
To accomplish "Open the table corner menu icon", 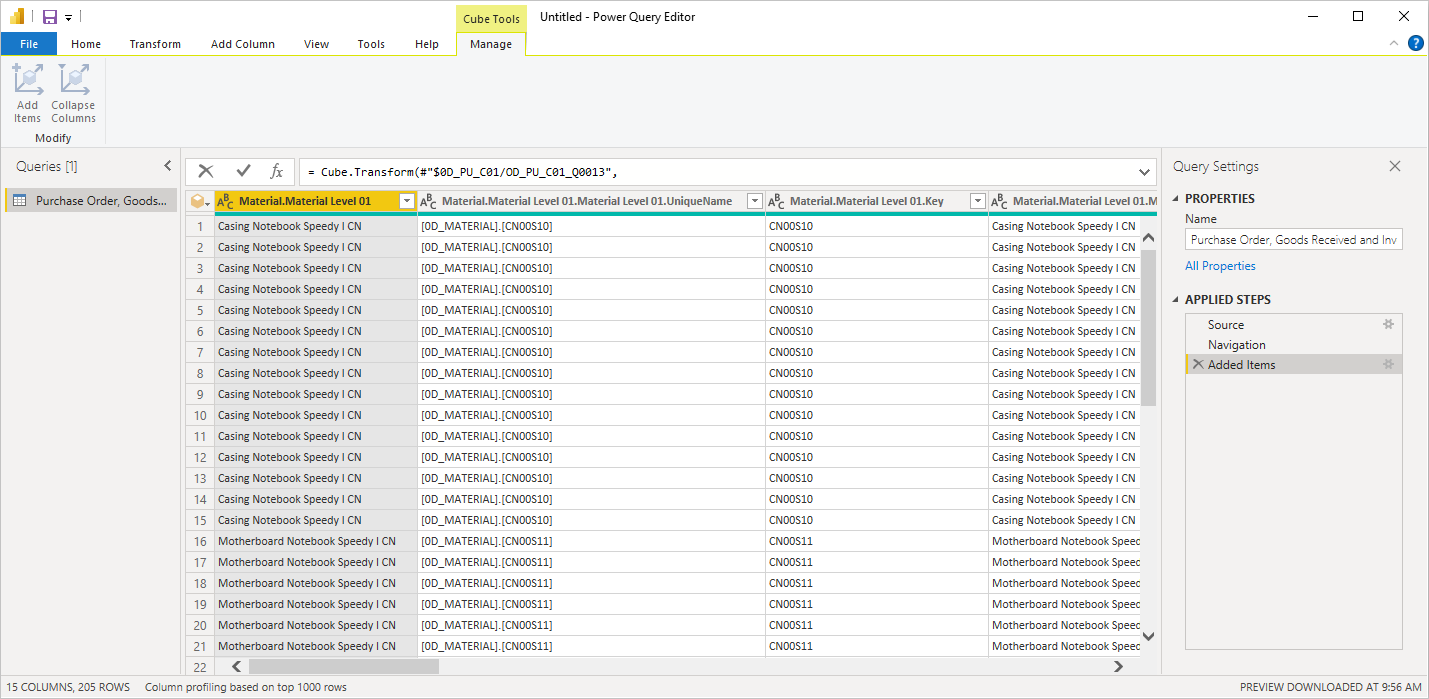I will 200,201.
